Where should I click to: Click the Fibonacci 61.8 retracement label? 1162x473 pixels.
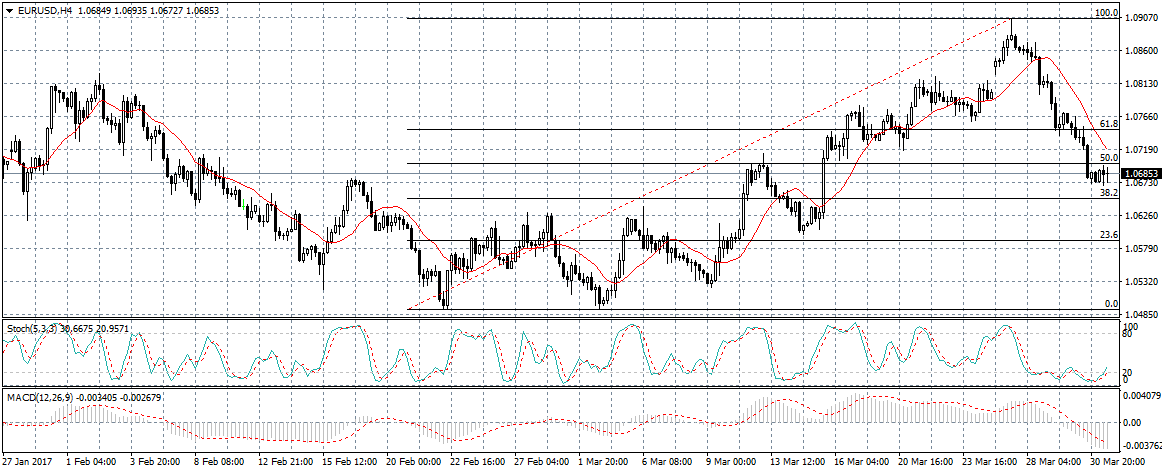[x=1108, y=124]
